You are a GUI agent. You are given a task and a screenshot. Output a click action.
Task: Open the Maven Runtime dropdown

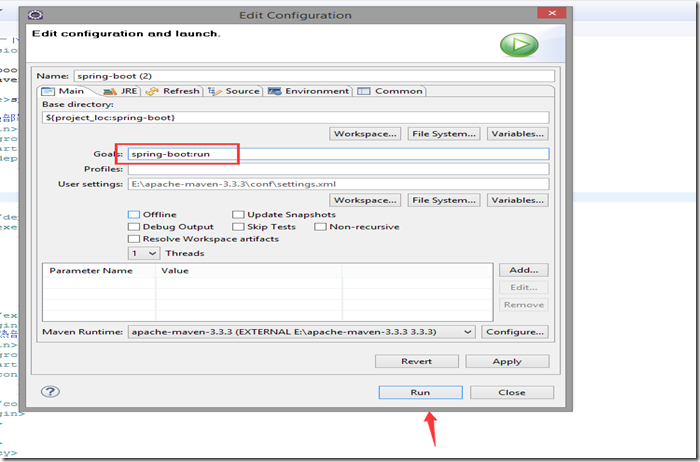click(302, 332)
